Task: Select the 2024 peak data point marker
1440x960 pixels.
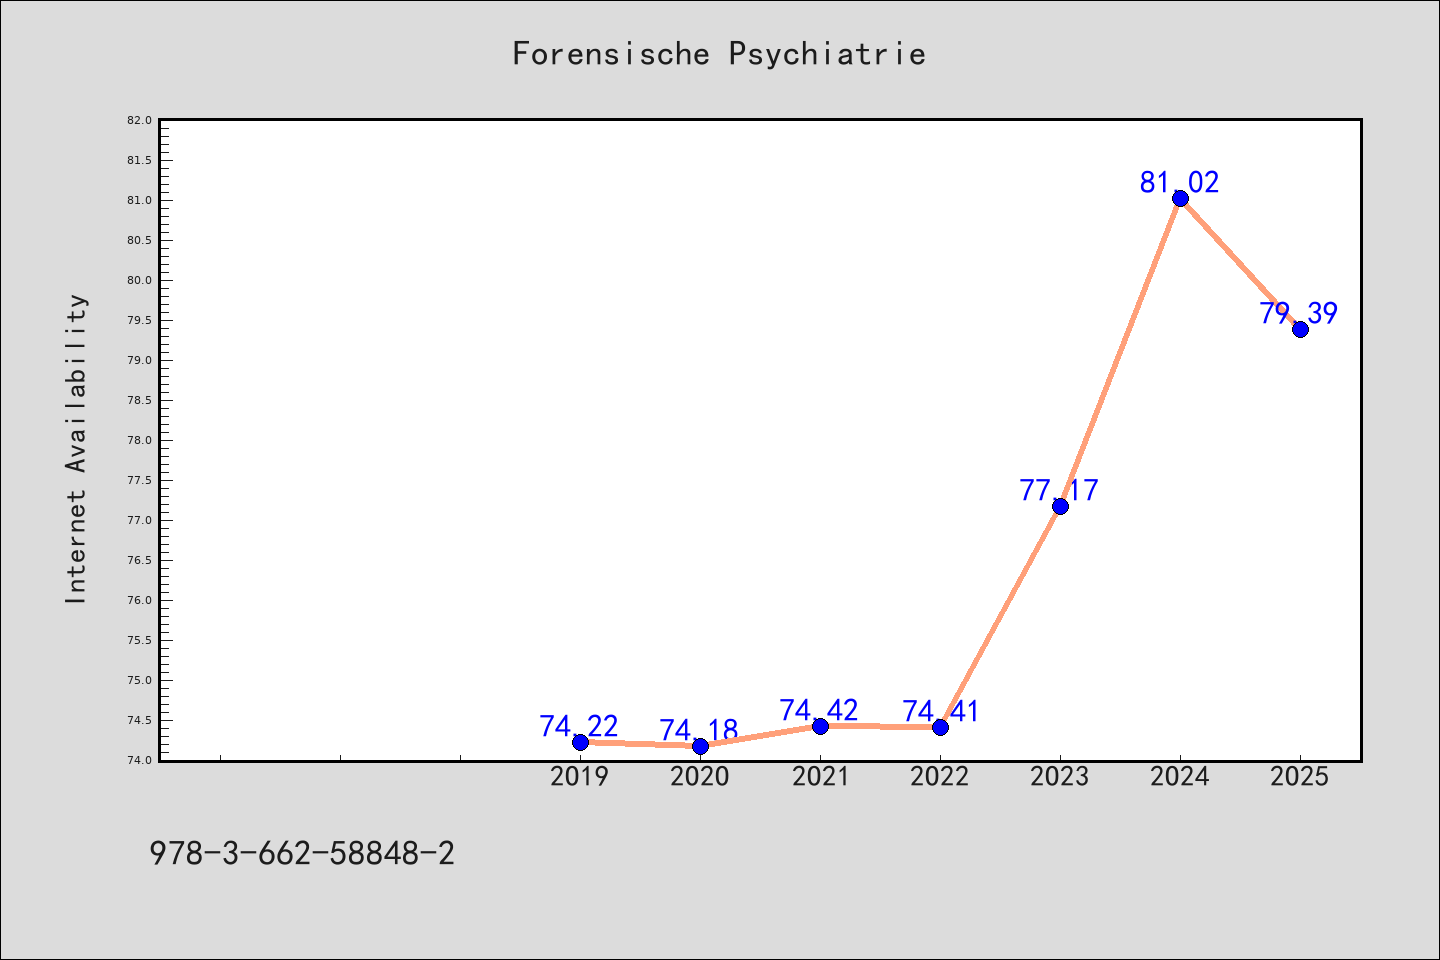Action: coord(1180,198)
